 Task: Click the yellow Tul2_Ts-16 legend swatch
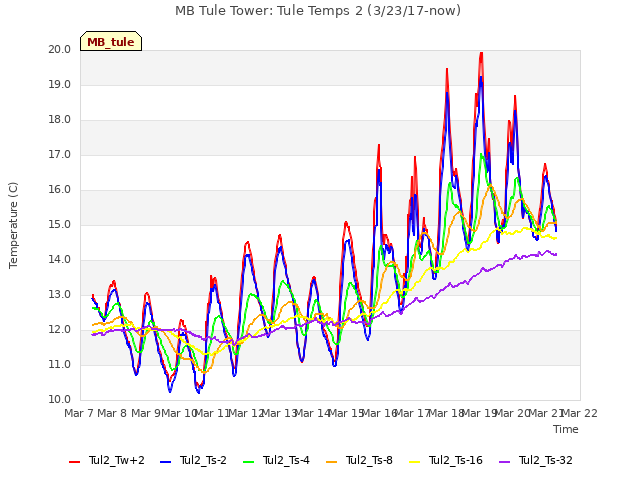[x=414, y=462]
